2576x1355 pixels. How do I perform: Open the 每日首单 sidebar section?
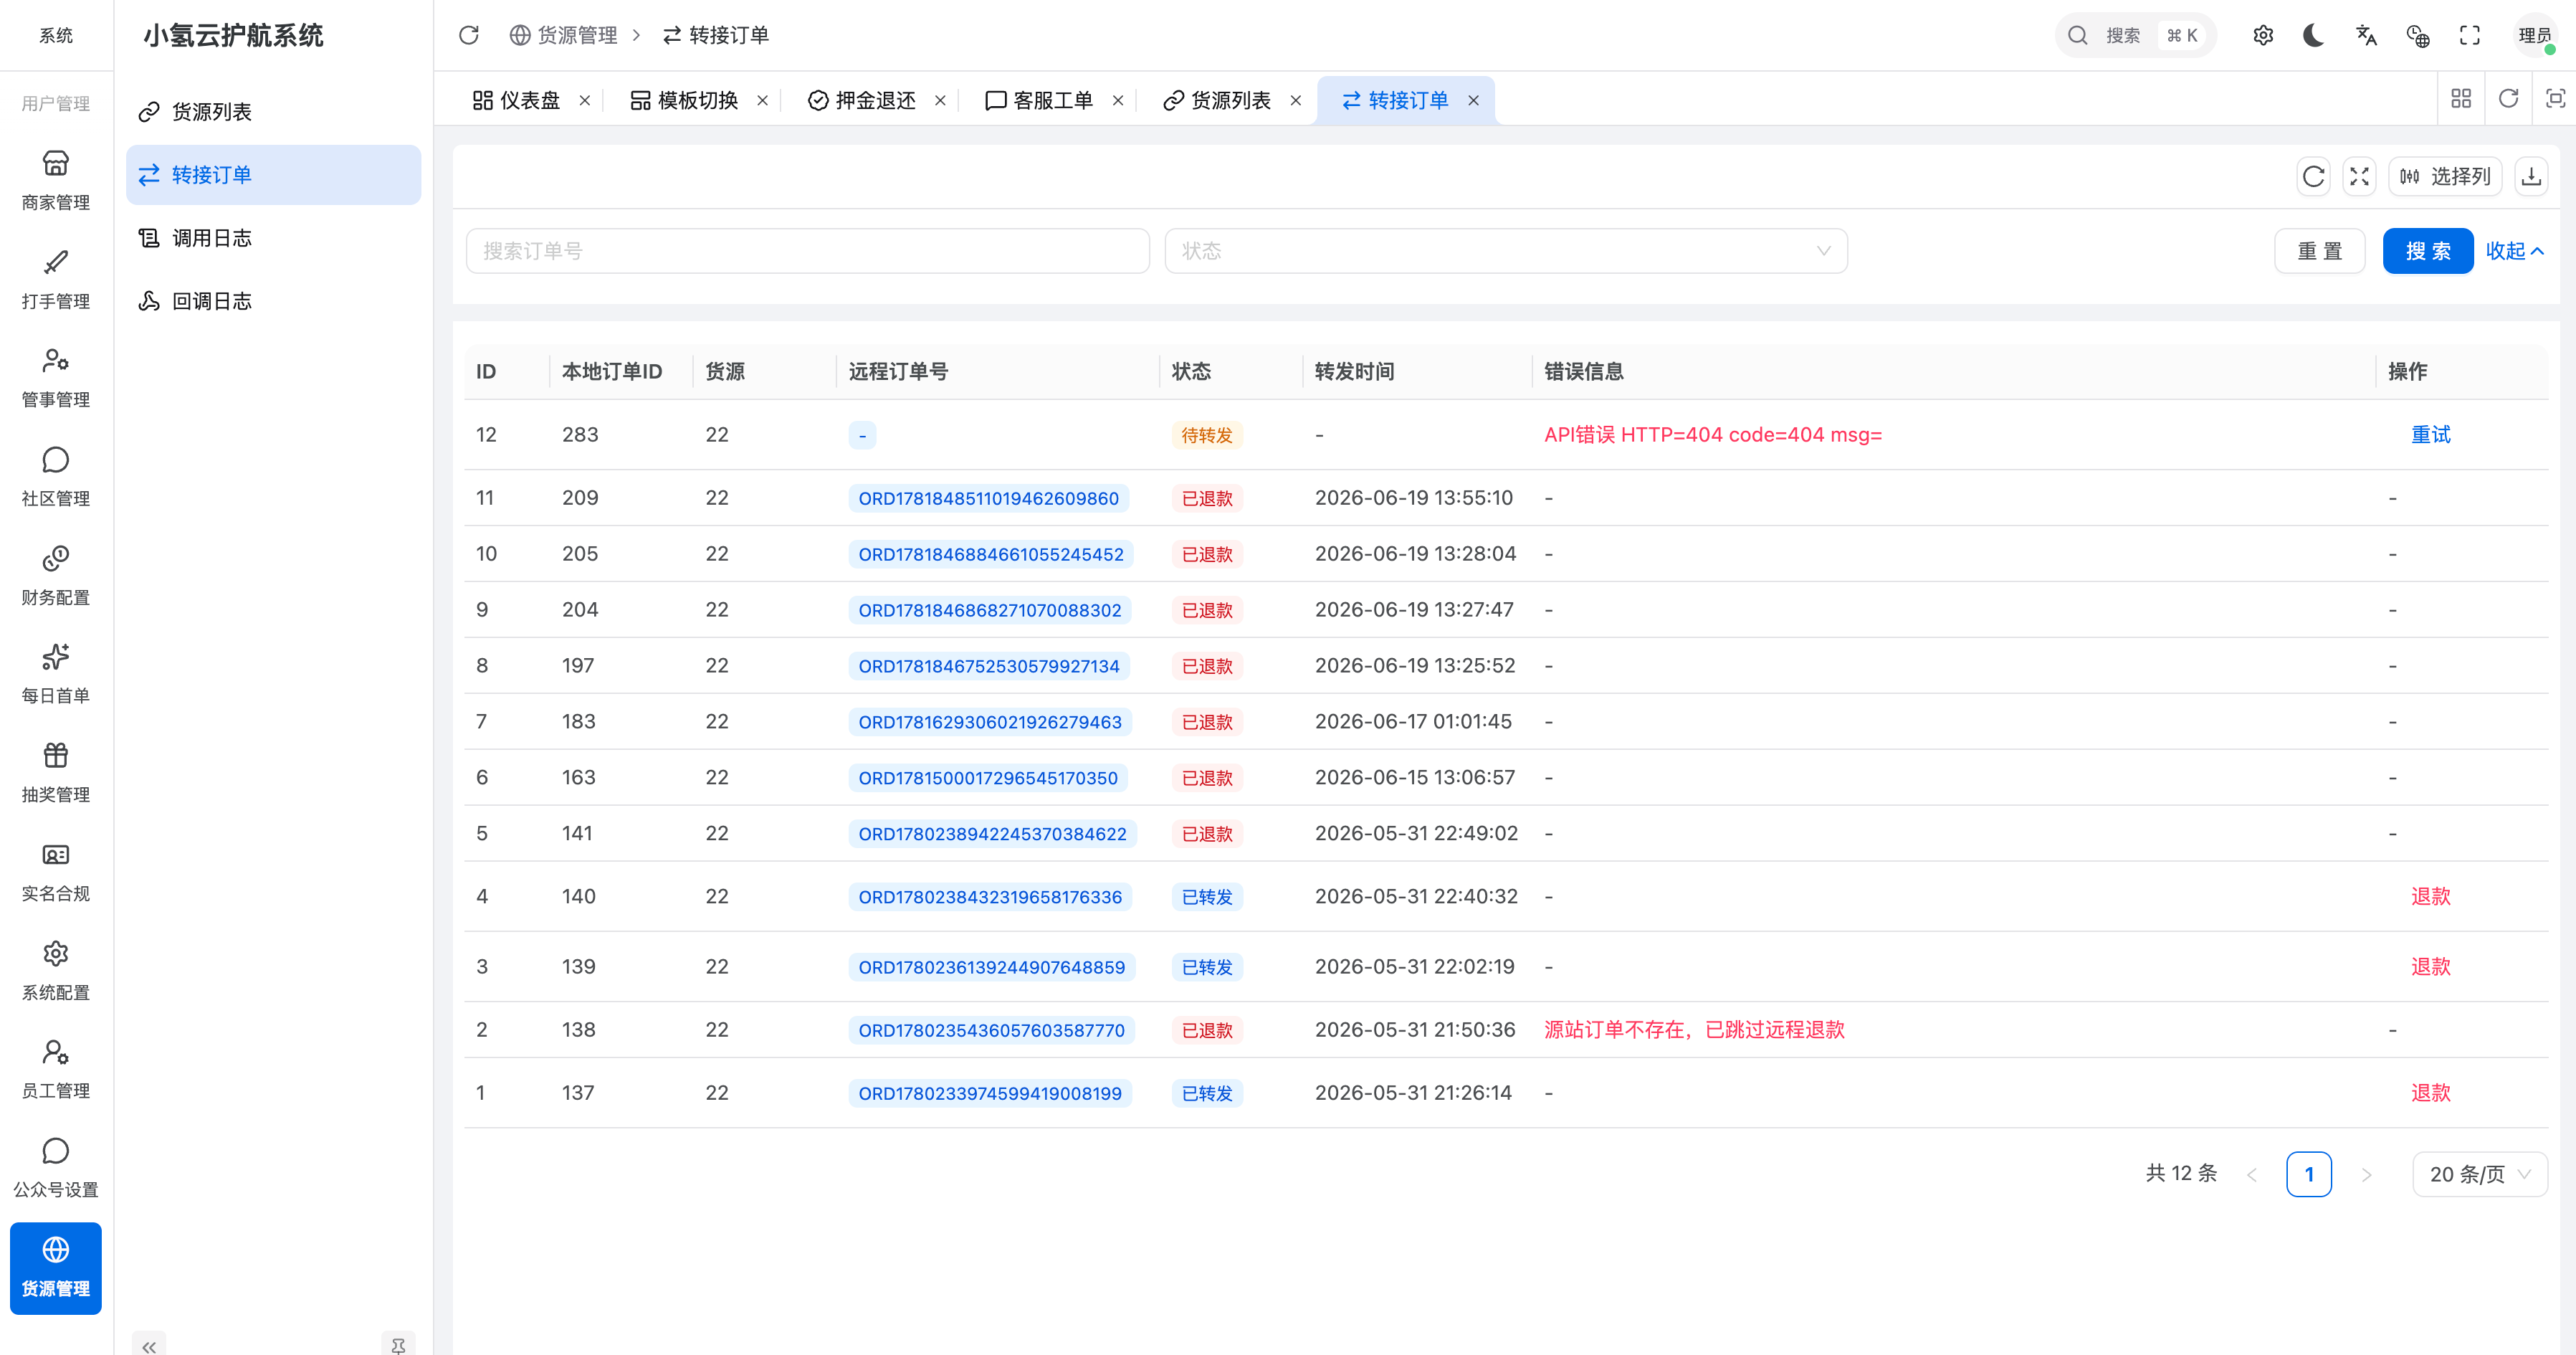[56, 674]
